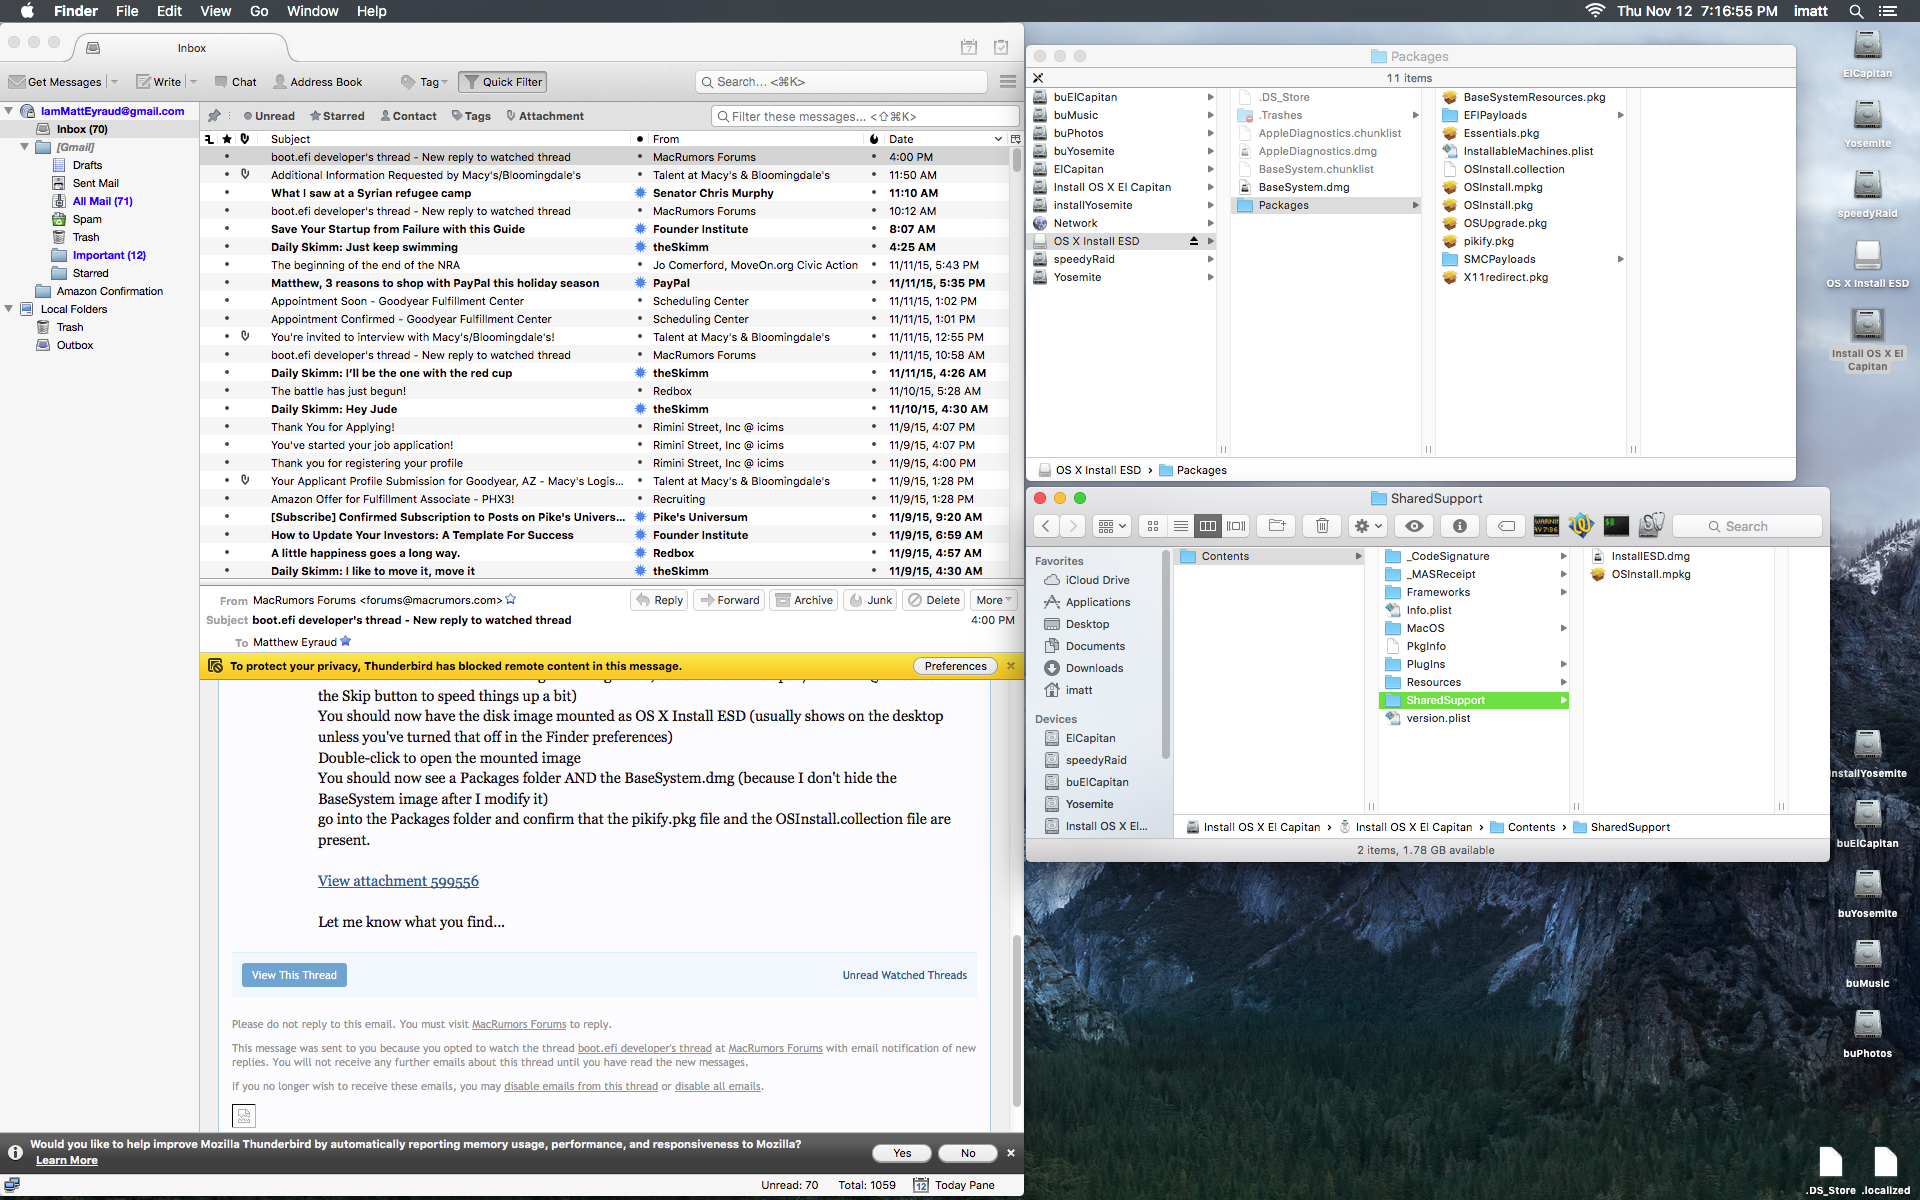This screenshot has width=1920, height=1200.
Task: Open the Go menu
Action: (x=259, y=11)
